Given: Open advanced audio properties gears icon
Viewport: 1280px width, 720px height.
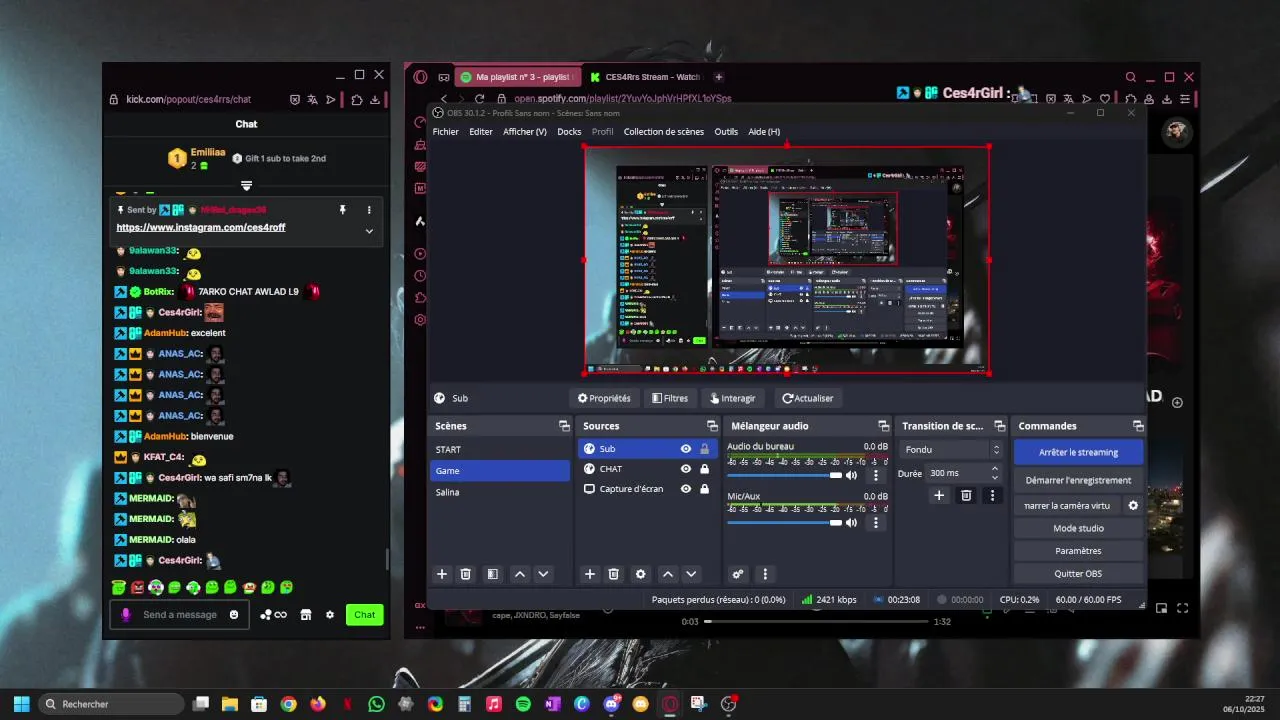Looking at the screenshot, I should [738, 574].
